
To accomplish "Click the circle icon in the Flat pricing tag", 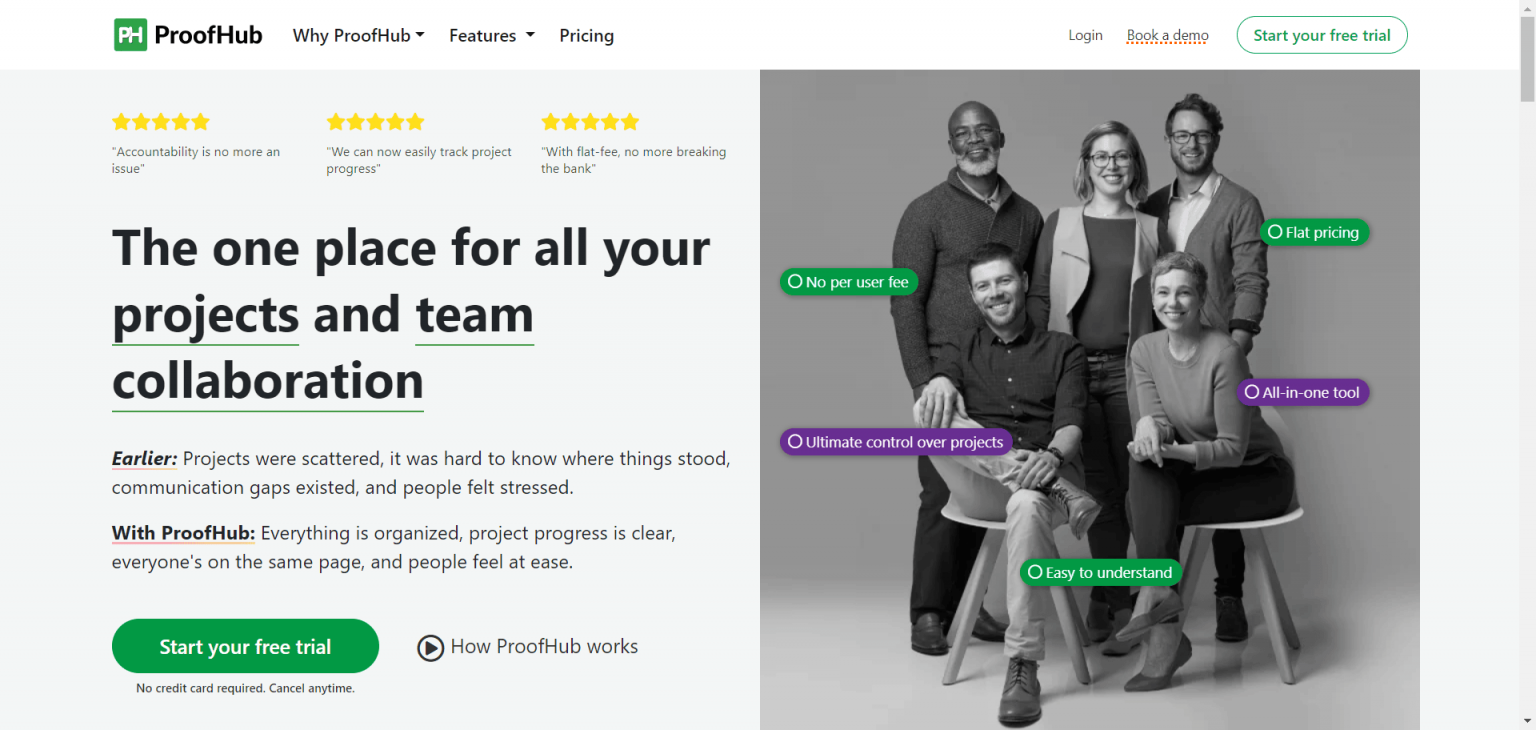I will [x=1276, y=232].
